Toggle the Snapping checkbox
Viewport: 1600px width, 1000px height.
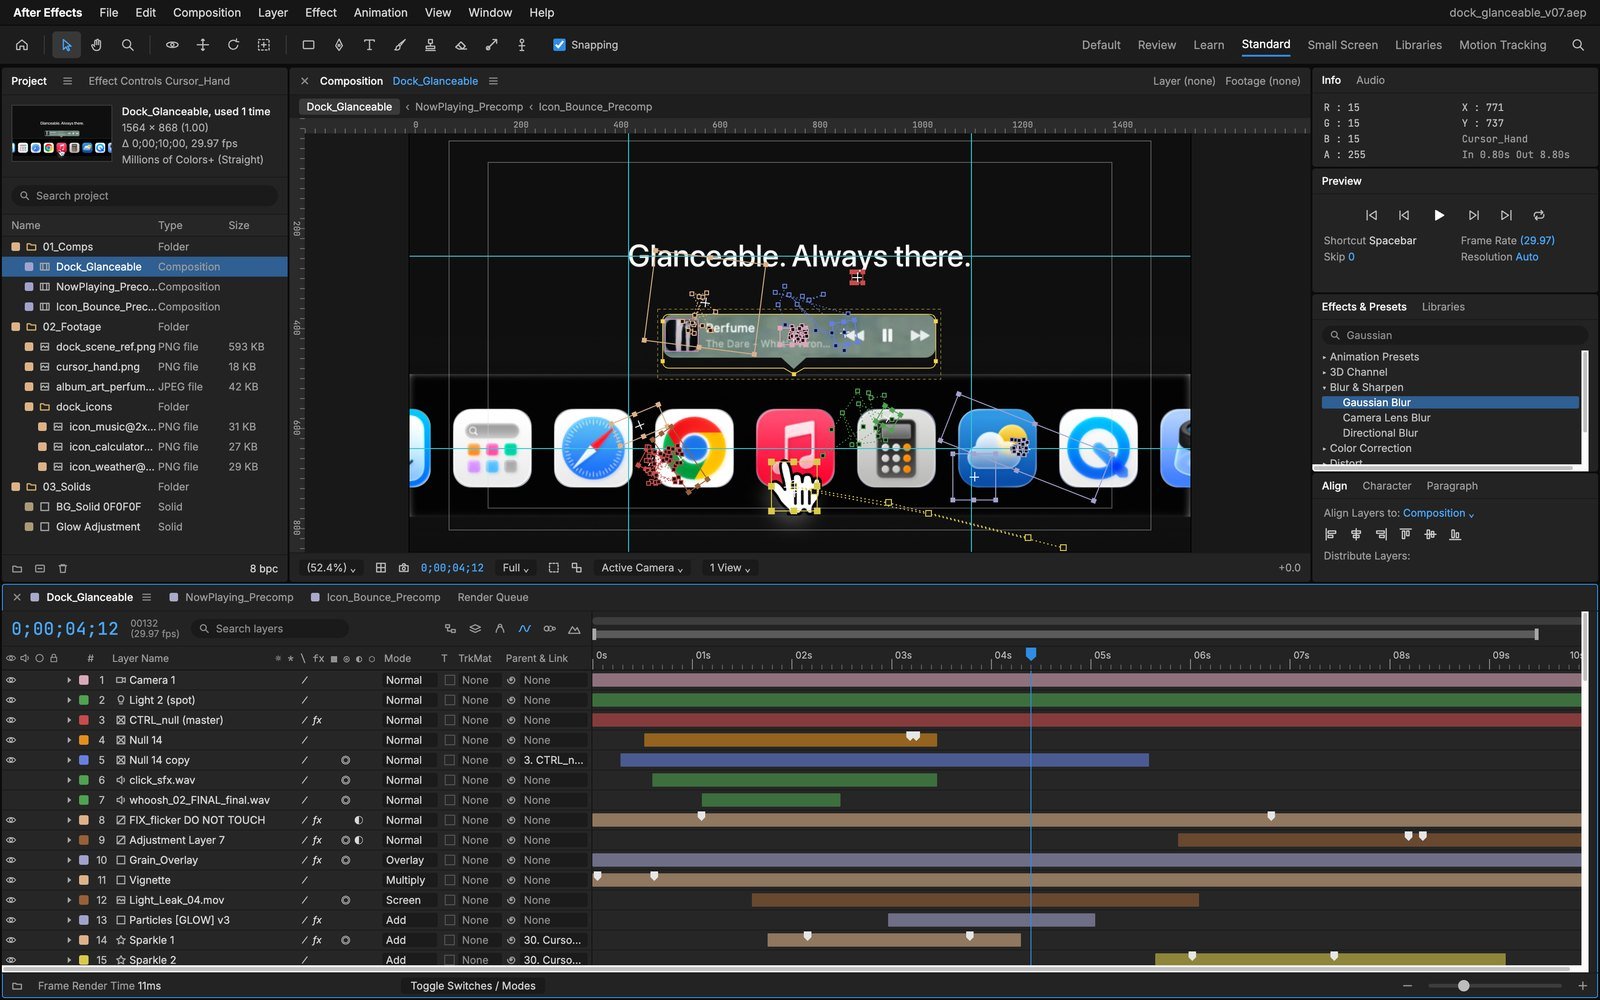click(559, 45)
